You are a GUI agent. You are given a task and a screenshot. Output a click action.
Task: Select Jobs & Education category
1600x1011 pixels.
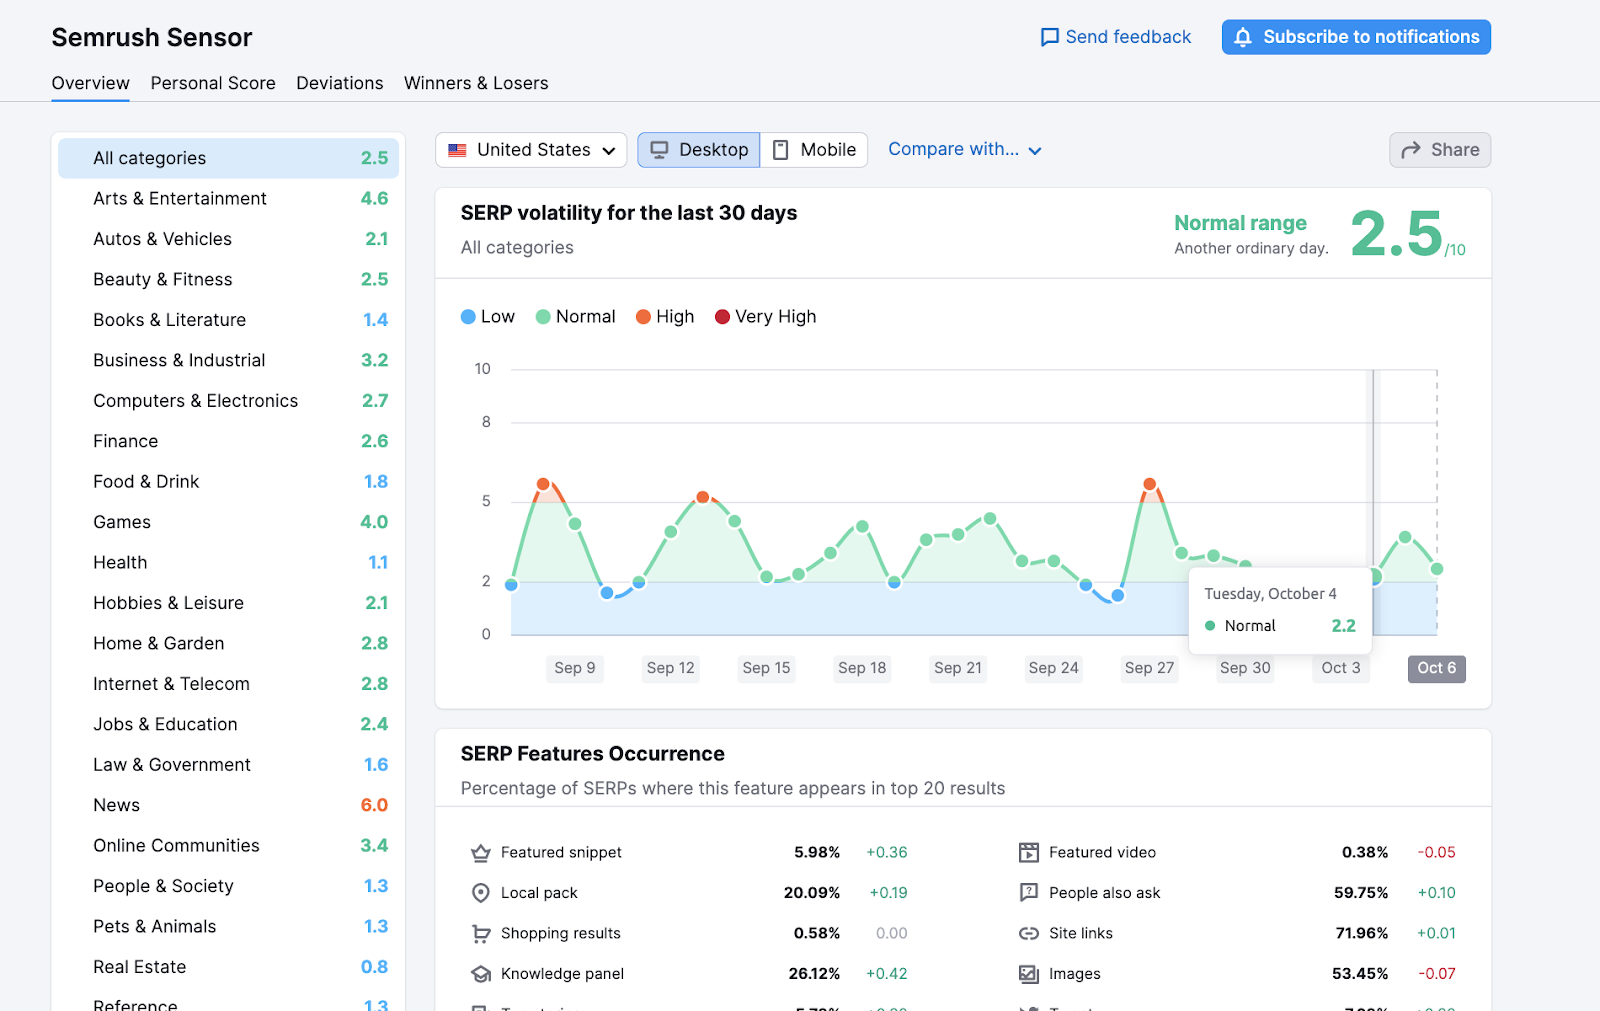[229, 724]
